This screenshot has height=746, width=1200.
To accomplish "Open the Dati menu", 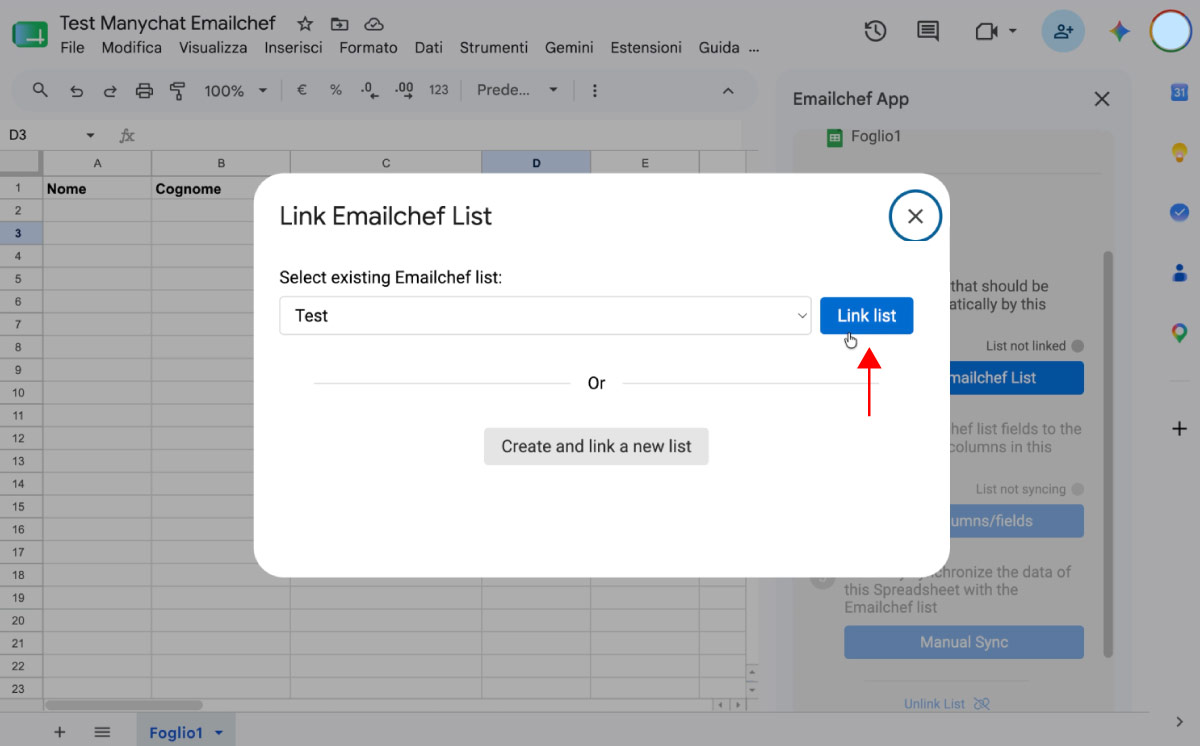I will pos(428,47).
